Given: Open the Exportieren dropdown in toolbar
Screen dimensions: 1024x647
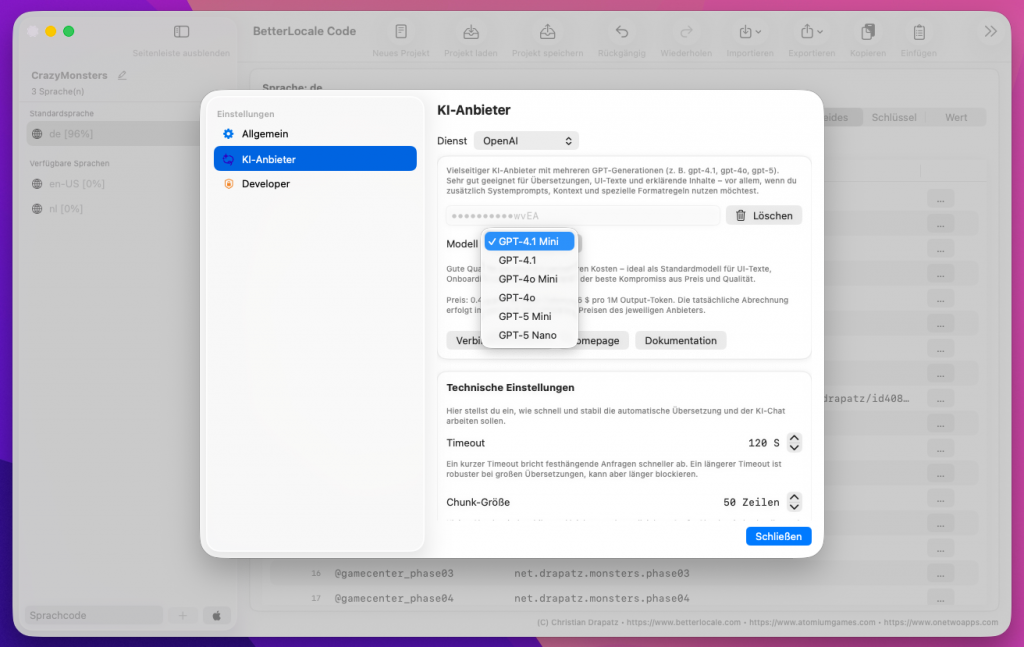Looking at the screenshot, I should tap(810, 32).
